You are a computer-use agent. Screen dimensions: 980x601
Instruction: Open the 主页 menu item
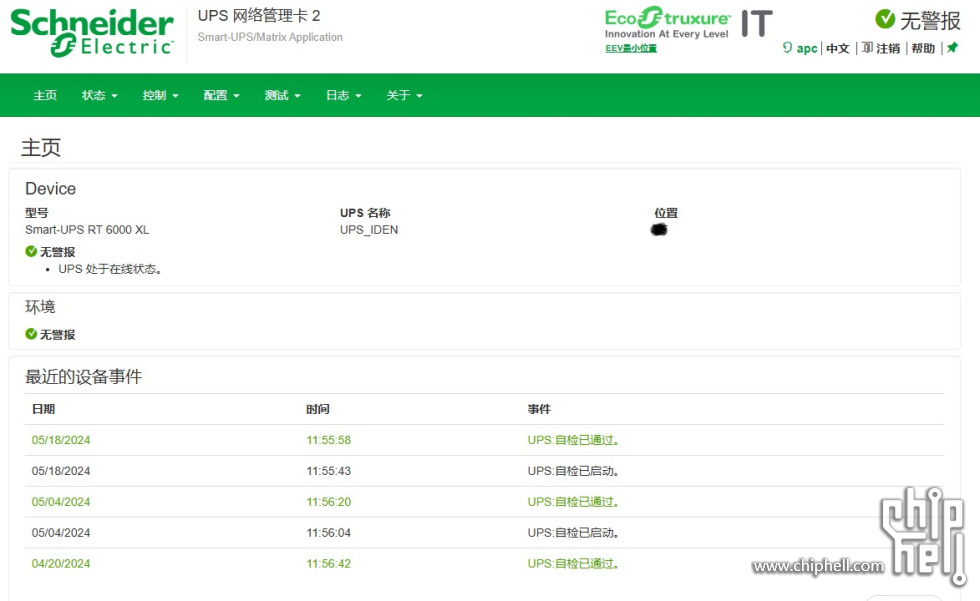[45, 95]
